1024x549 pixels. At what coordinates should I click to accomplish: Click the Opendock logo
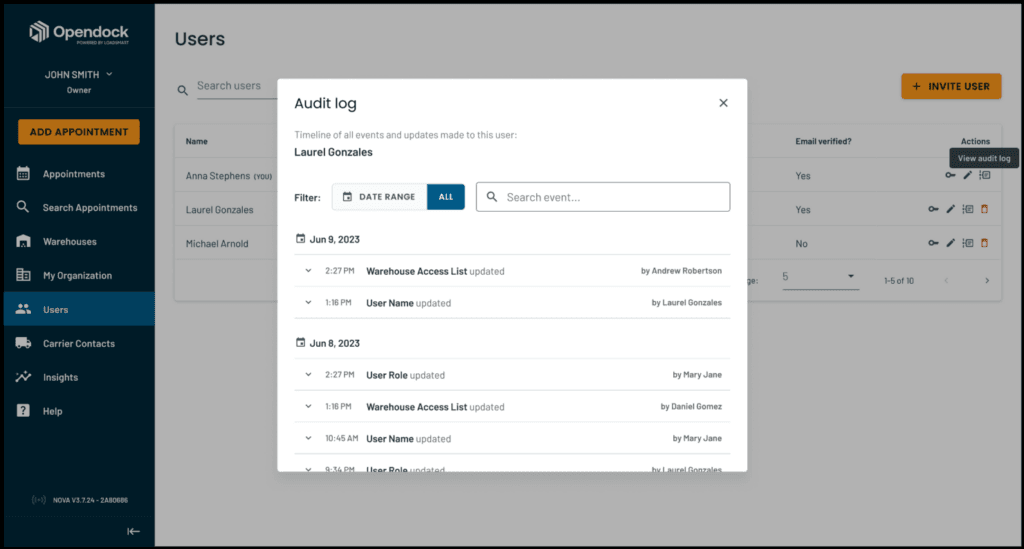[79, 32]
